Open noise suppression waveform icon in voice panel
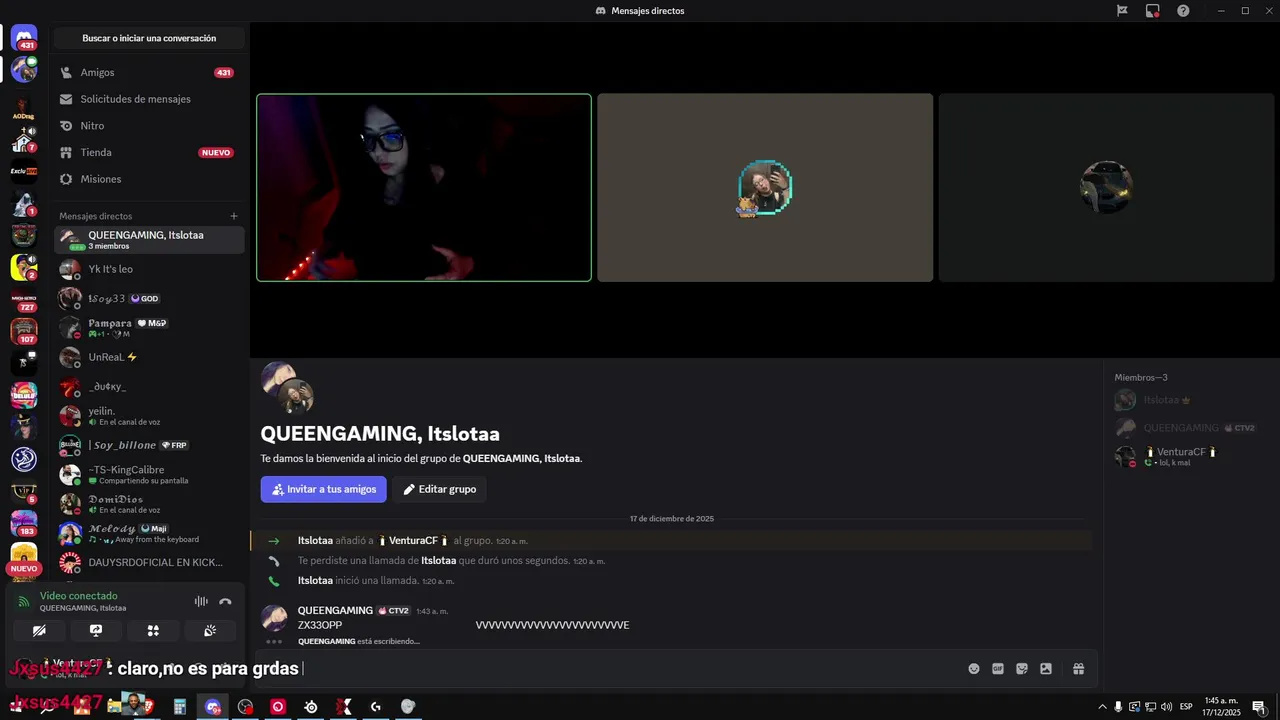Image resolution: width=1280 pixels, height=720 pixels. (201, 601)
